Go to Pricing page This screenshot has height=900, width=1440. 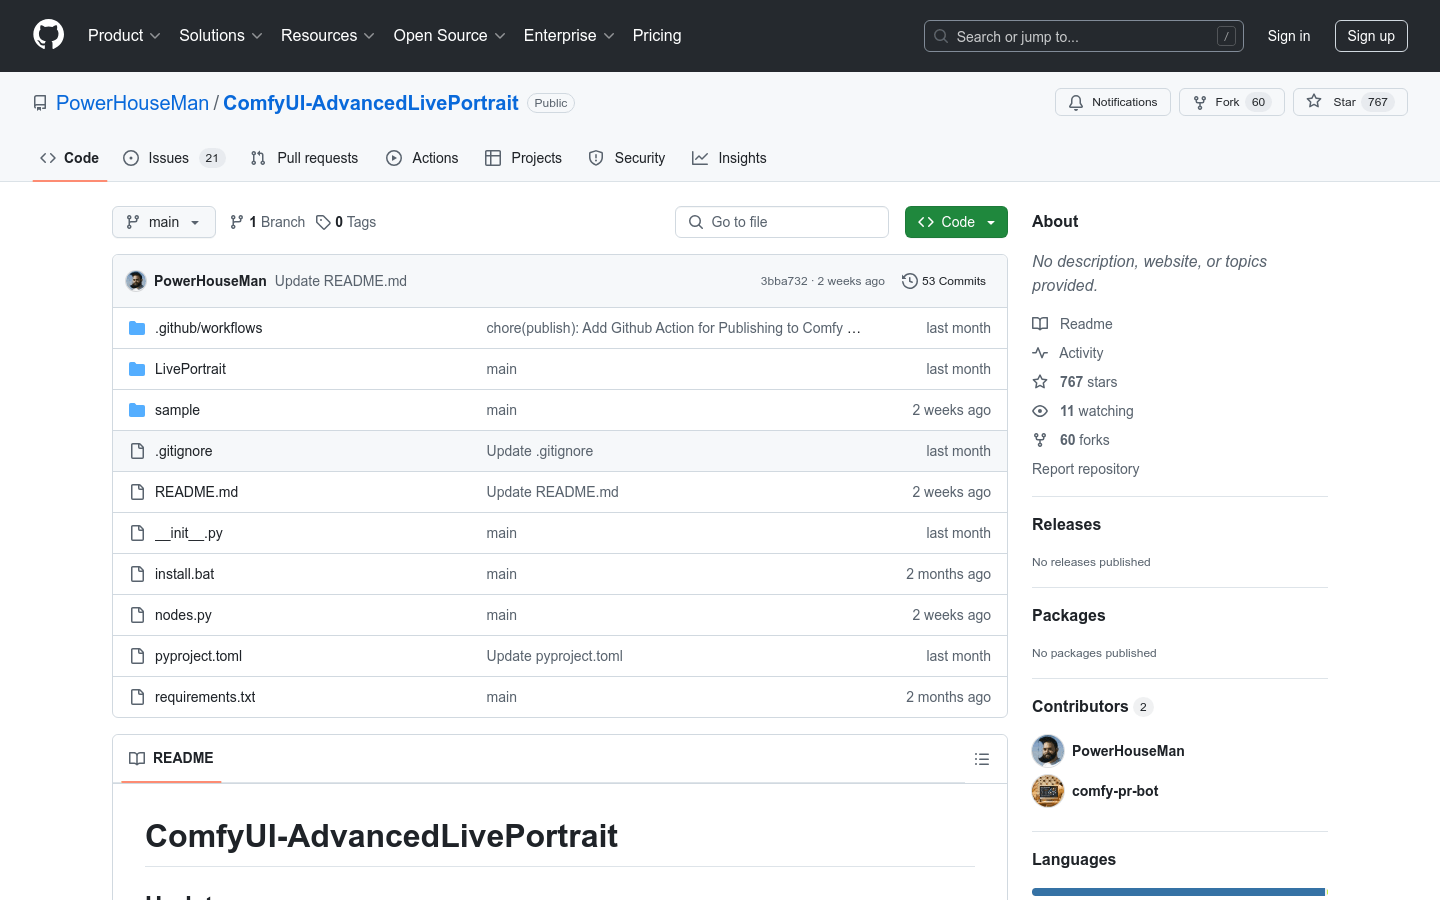pos(657,36)
